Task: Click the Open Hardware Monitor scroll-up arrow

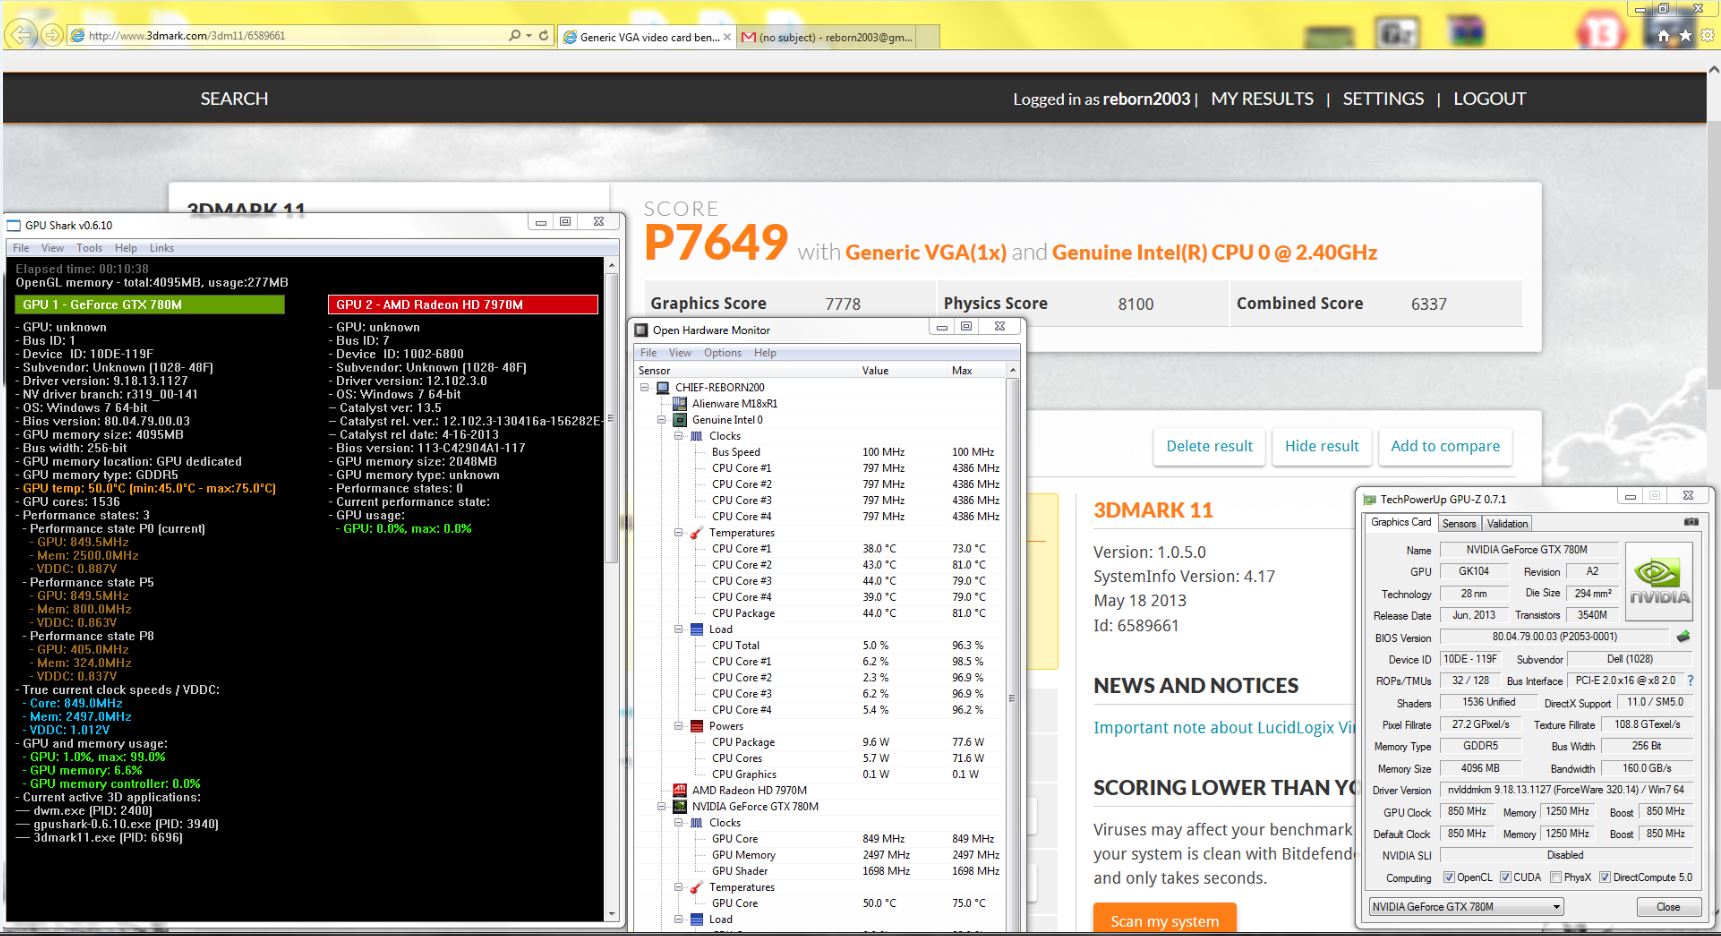Action: [x=1013, y=370]
